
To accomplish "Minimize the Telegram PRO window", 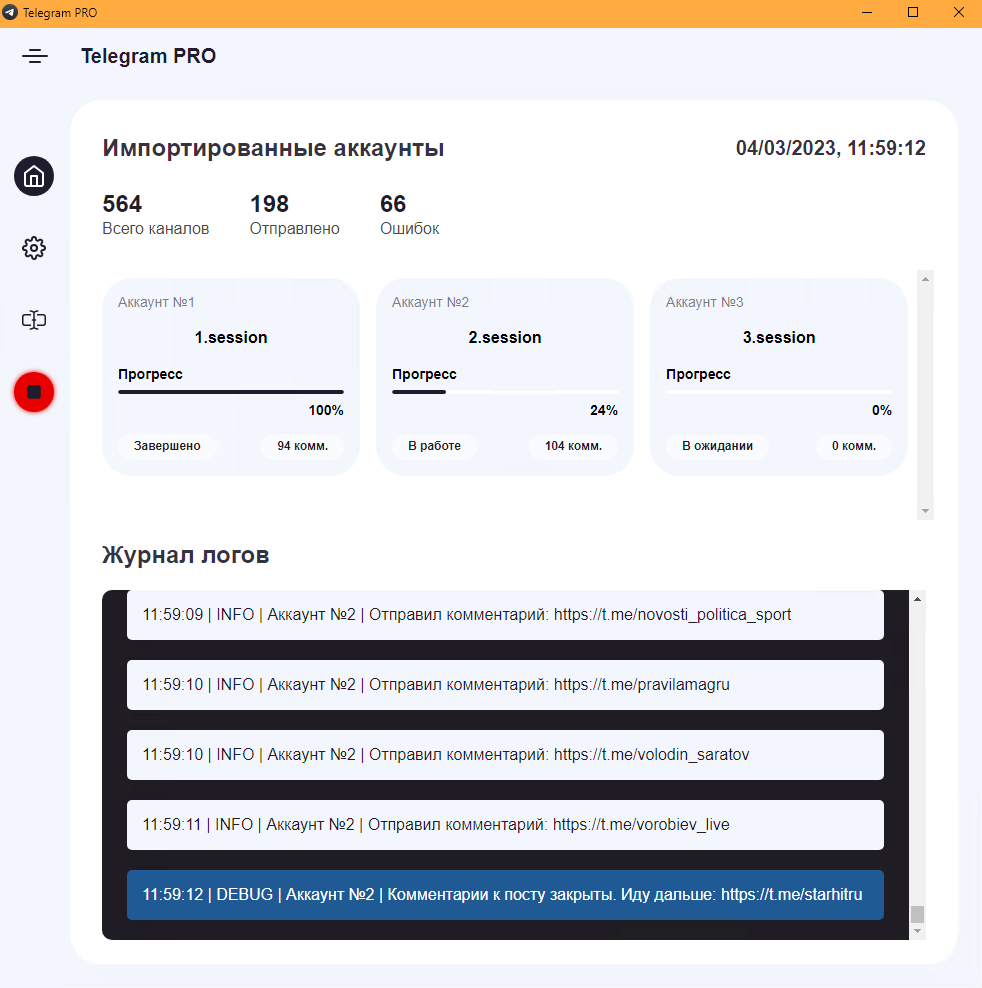I will [x=867, y=13].
